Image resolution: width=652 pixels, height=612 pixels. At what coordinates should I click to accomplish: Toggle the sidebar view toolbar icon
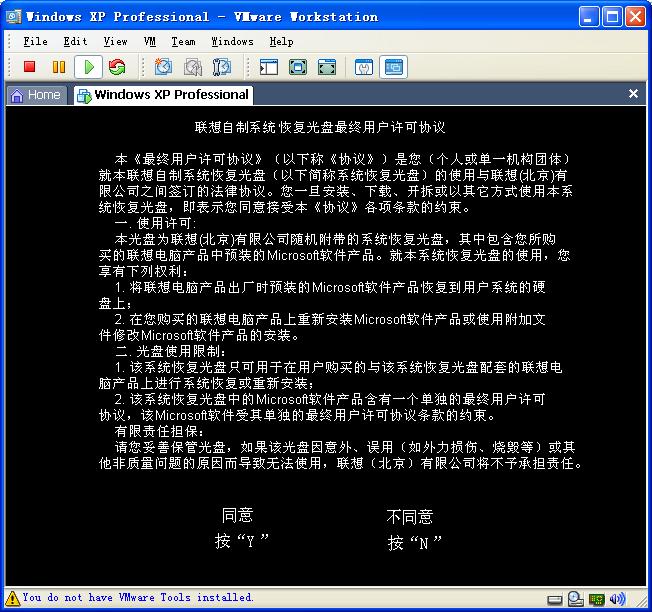pyautogui.click(x=269, y=67)
